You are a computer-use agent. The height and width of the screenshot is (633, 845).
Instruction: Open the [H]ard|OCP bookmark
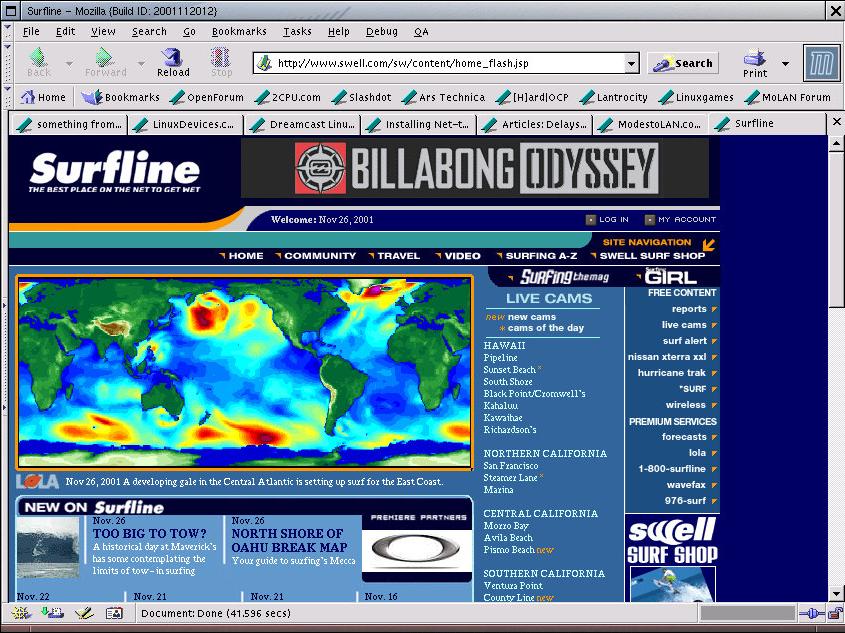(x=532, y=97)
